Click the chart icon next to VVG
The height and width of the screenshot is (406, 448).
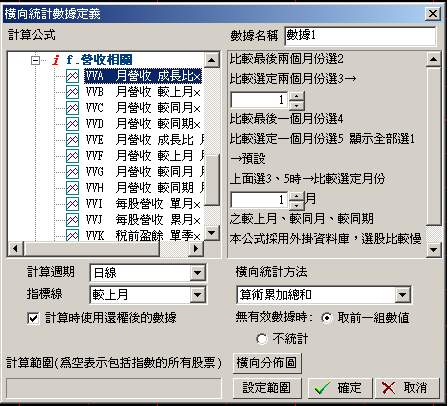tap(72, 172)
